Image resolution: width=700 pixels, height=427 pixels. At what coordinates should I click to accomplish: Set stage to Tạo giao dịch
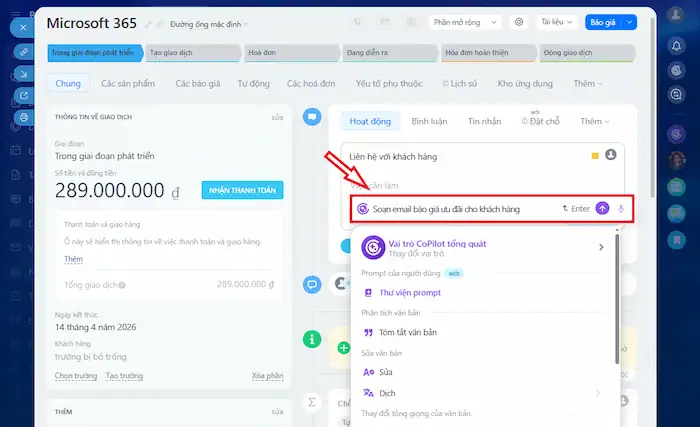click(x=192, y=53)
